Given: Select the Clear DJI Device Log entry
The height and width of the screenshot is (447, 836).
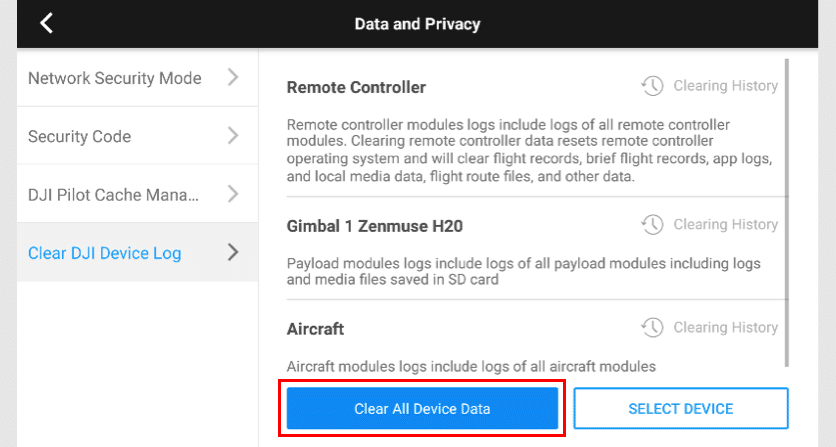Looking at the screenshot, I should (105, 253).
